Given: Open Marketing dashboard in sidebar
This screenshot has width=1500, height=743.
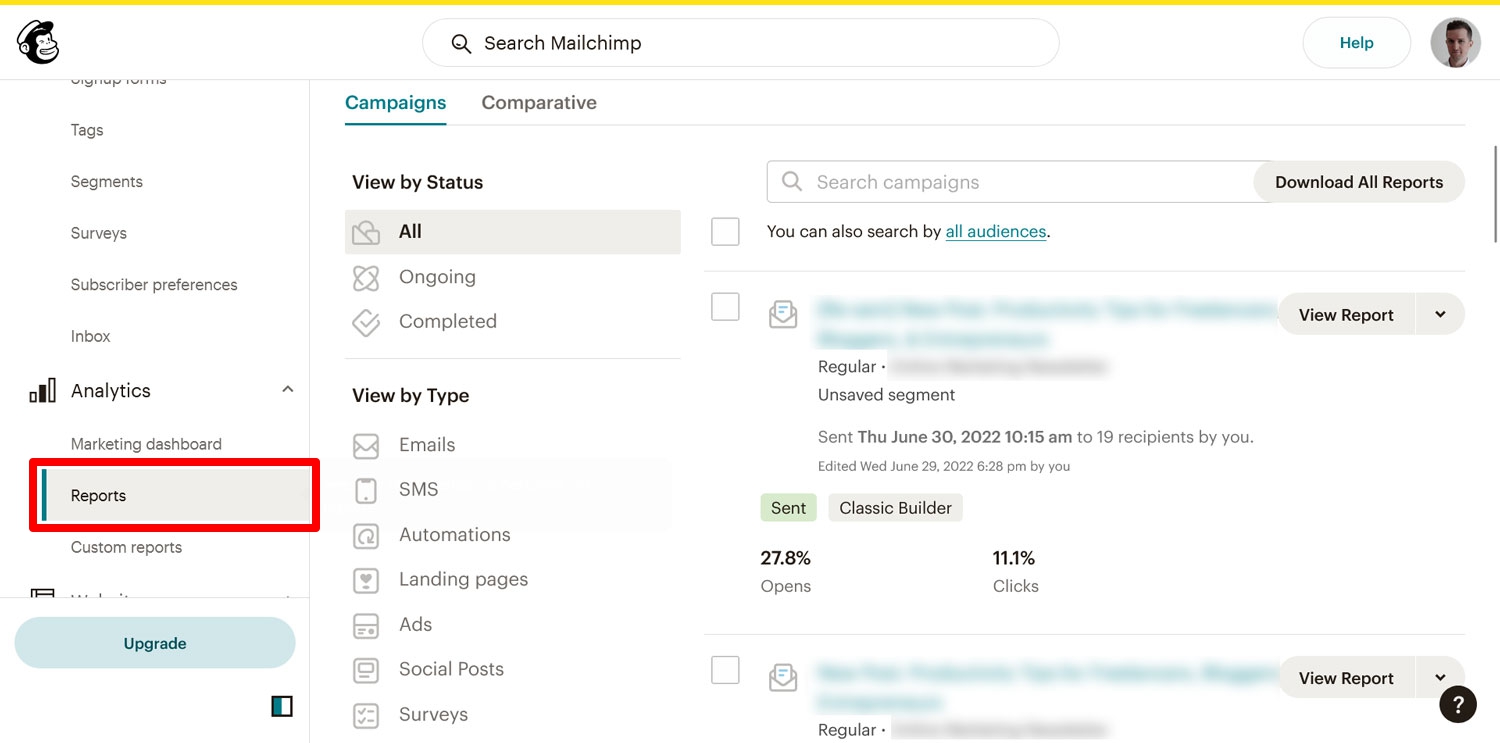Looking at the screenshot, I should [x=146, y=444].
